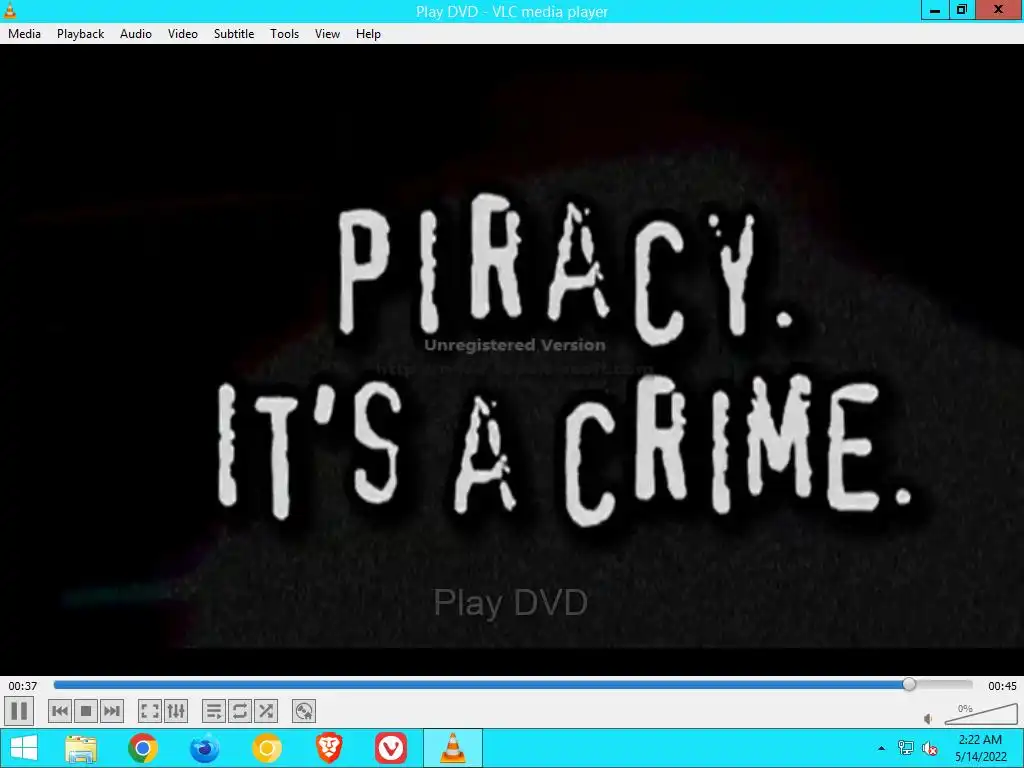1024x768 pixels.
Task: Click the video playback area
Action: [x=512, y=359]
